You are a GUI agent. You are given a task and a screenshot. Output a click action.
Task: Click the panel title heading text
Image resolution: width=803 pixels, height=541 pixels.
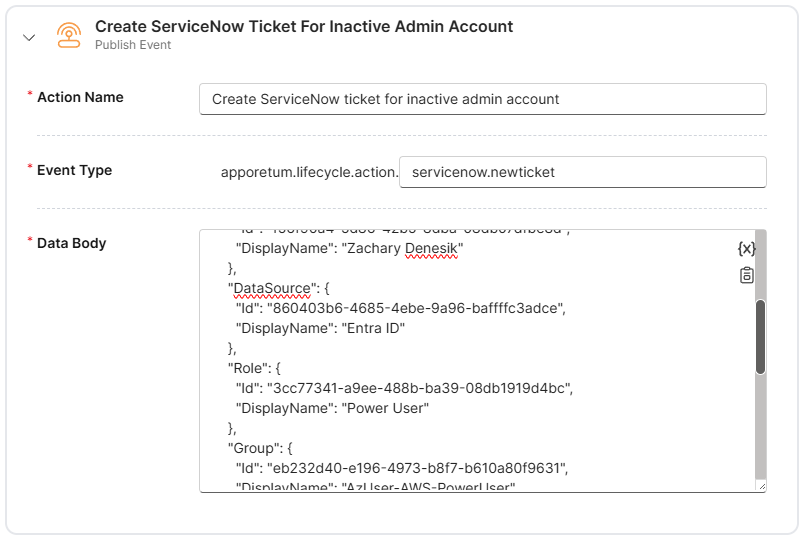point(304,27)
